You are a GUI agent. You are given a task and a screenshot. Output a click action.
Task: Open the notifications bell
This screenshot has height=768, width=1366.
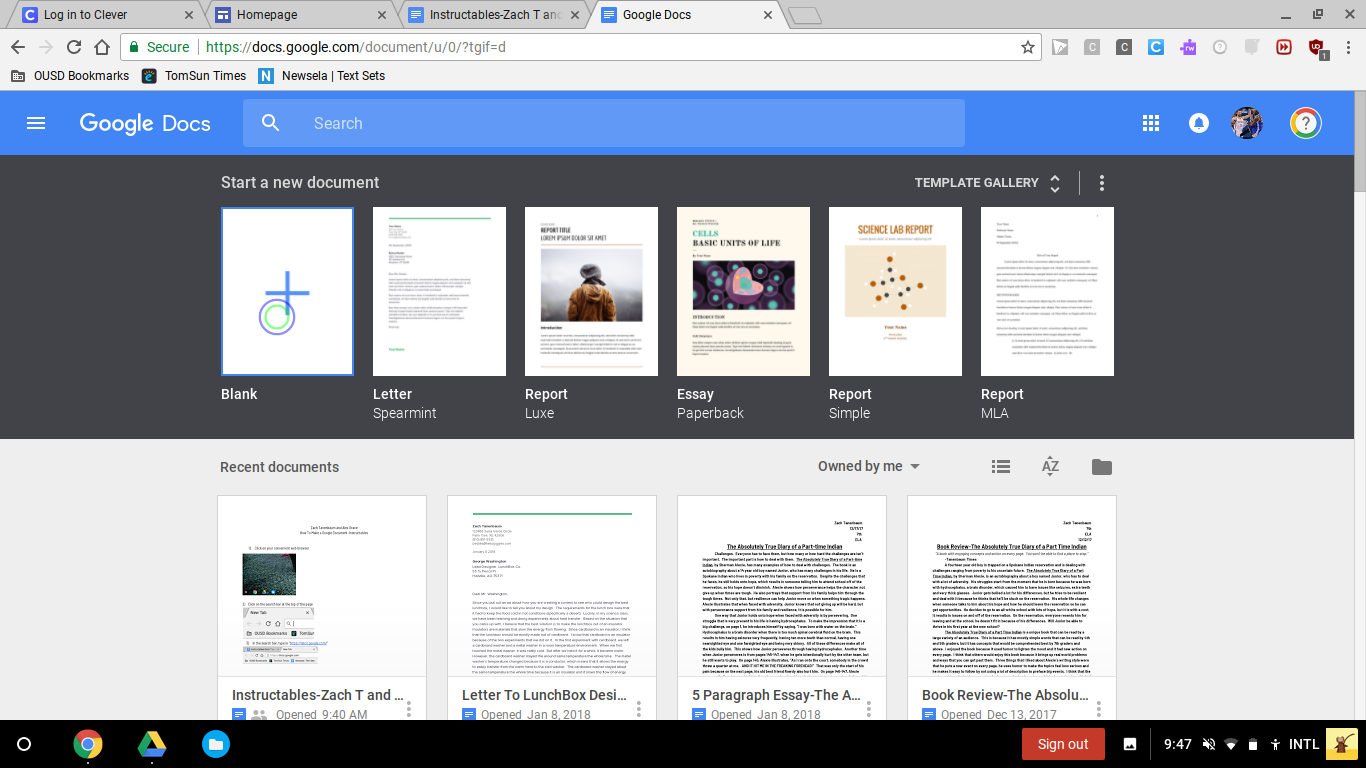pos(1198,123)
